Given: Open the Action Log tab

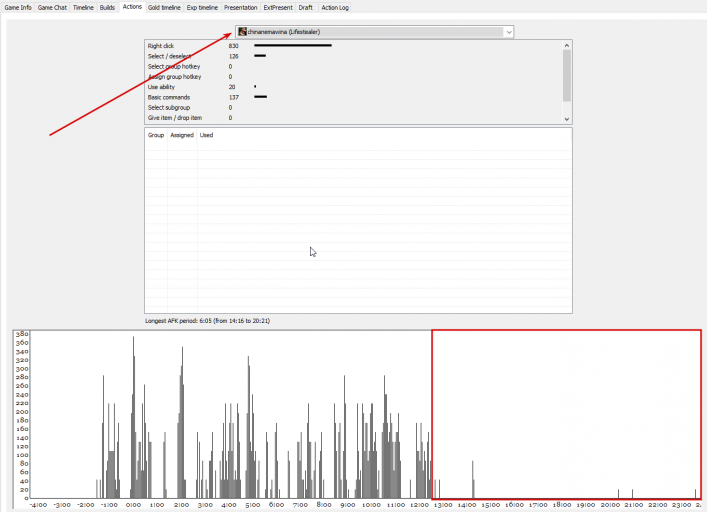Looking at the screenshot, I should pyautogui.click(x=335, y=7).
